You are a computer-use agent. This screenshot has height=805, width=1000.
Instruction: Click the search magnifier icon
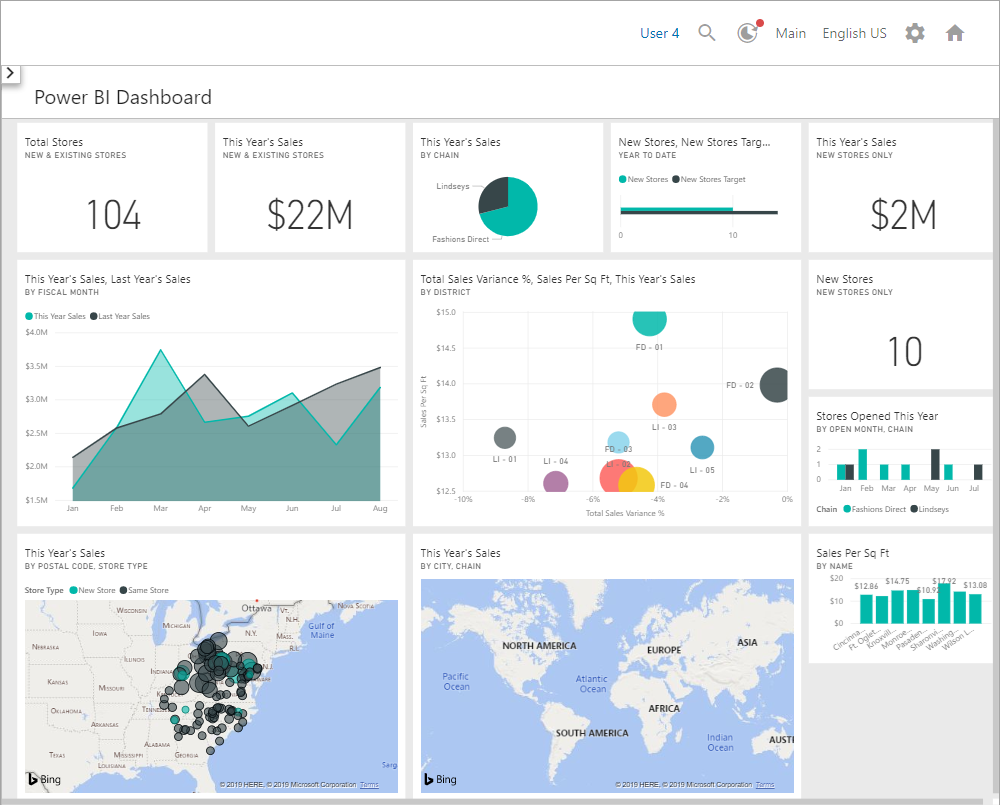click(707, 33)
